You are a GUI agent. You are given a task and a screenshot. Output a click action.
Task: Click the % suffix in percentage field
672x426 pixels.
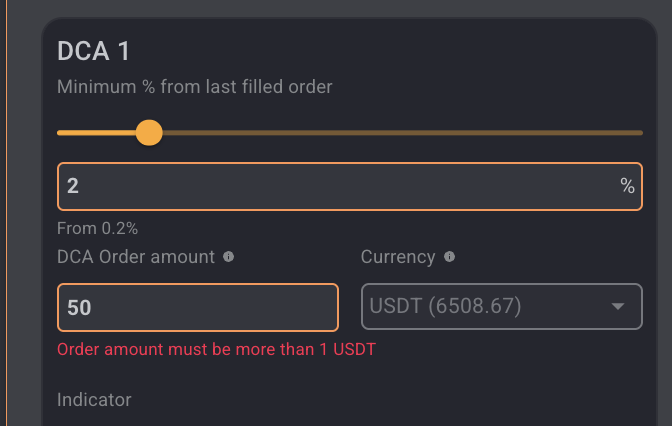coord(627,186)
